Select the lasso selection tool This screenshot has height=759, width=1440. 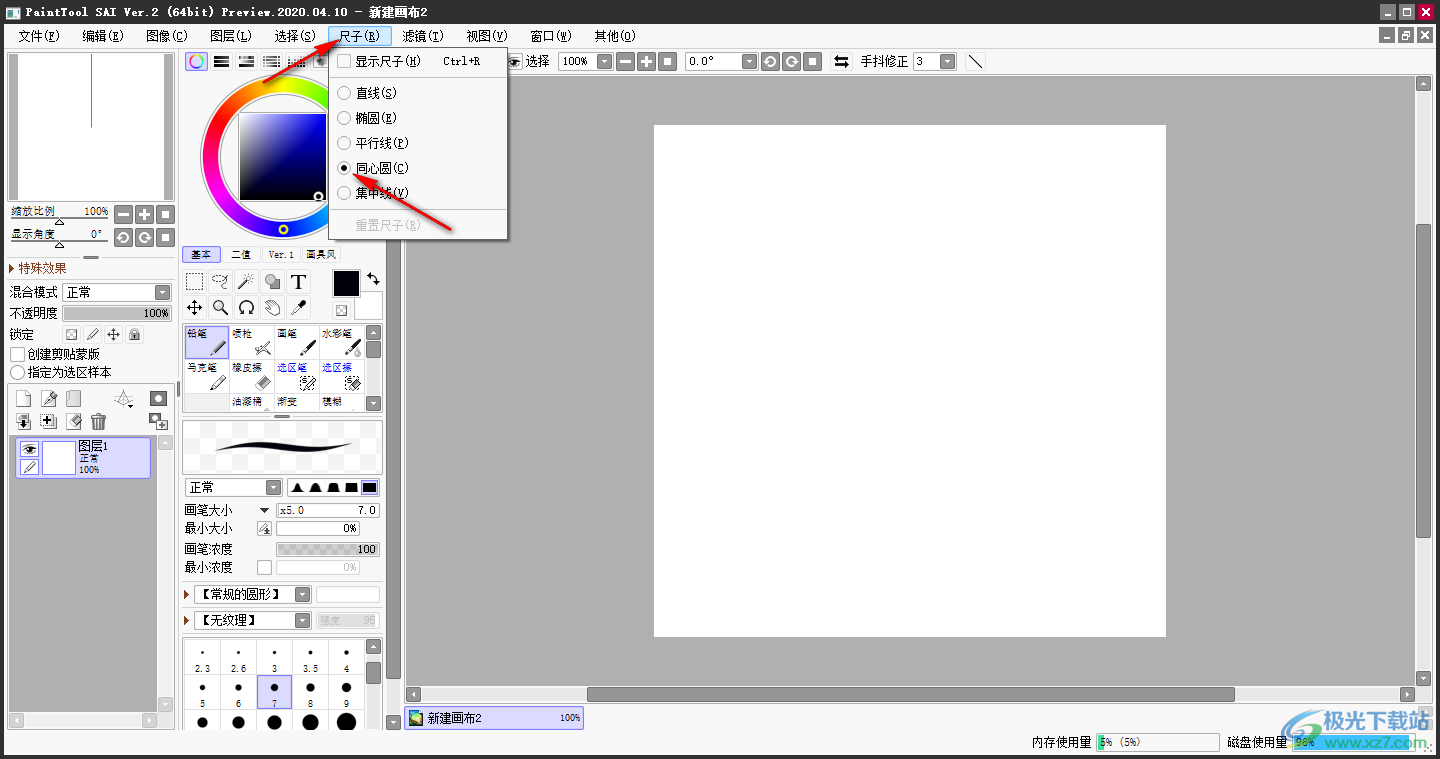coord(221,282)
